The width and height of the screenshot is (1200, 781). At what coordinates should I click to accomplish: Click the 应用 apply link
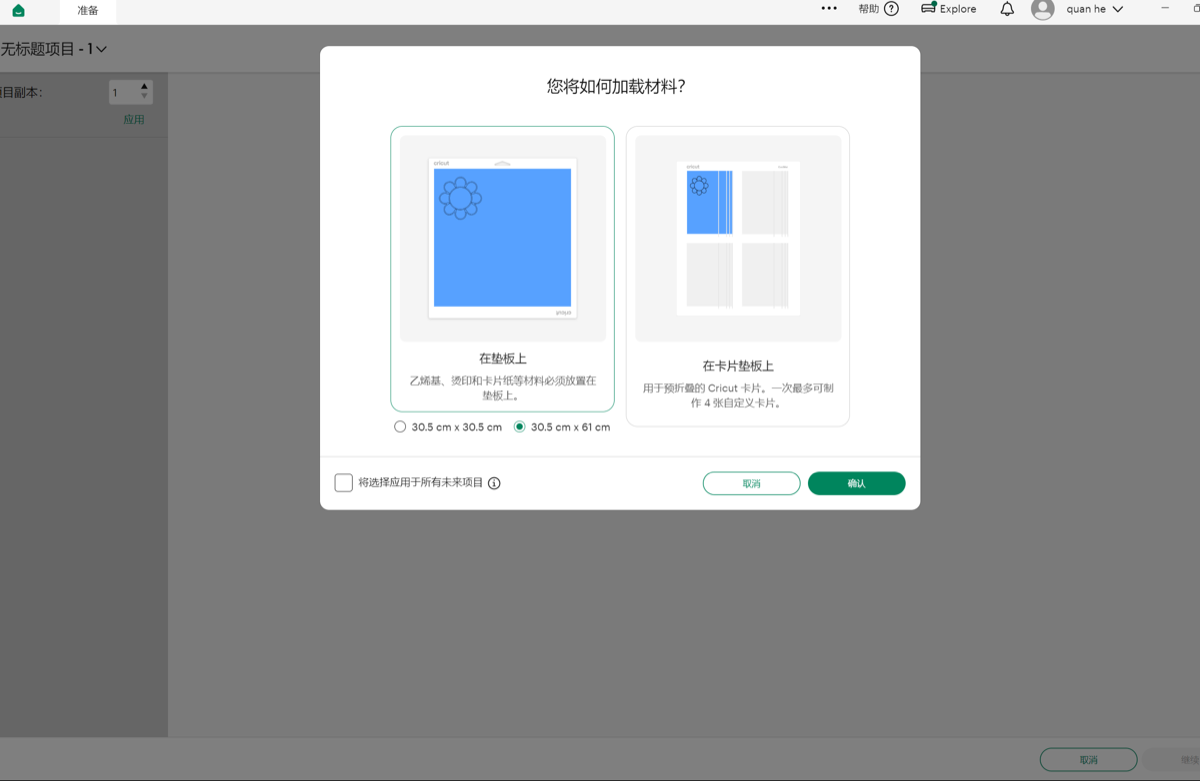pyautogui.click(x=134, y=120)
